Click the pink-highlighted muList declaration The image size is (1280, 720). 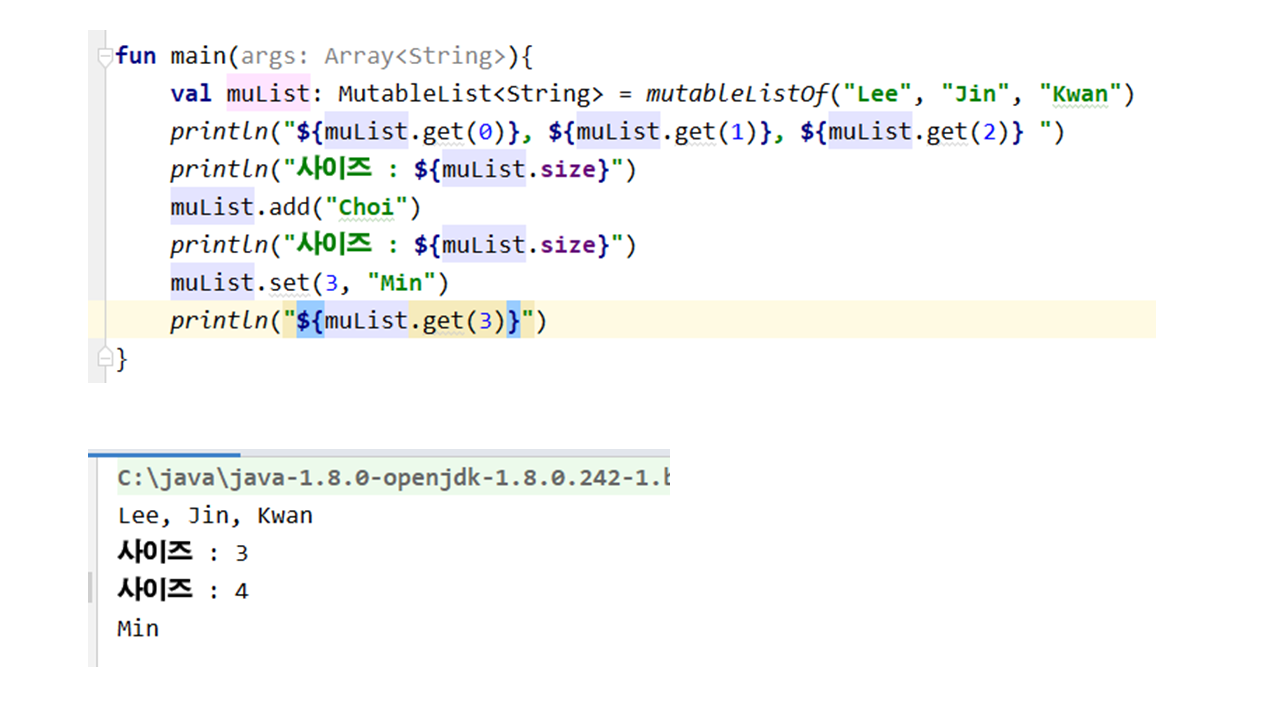(x=268, y=94)
